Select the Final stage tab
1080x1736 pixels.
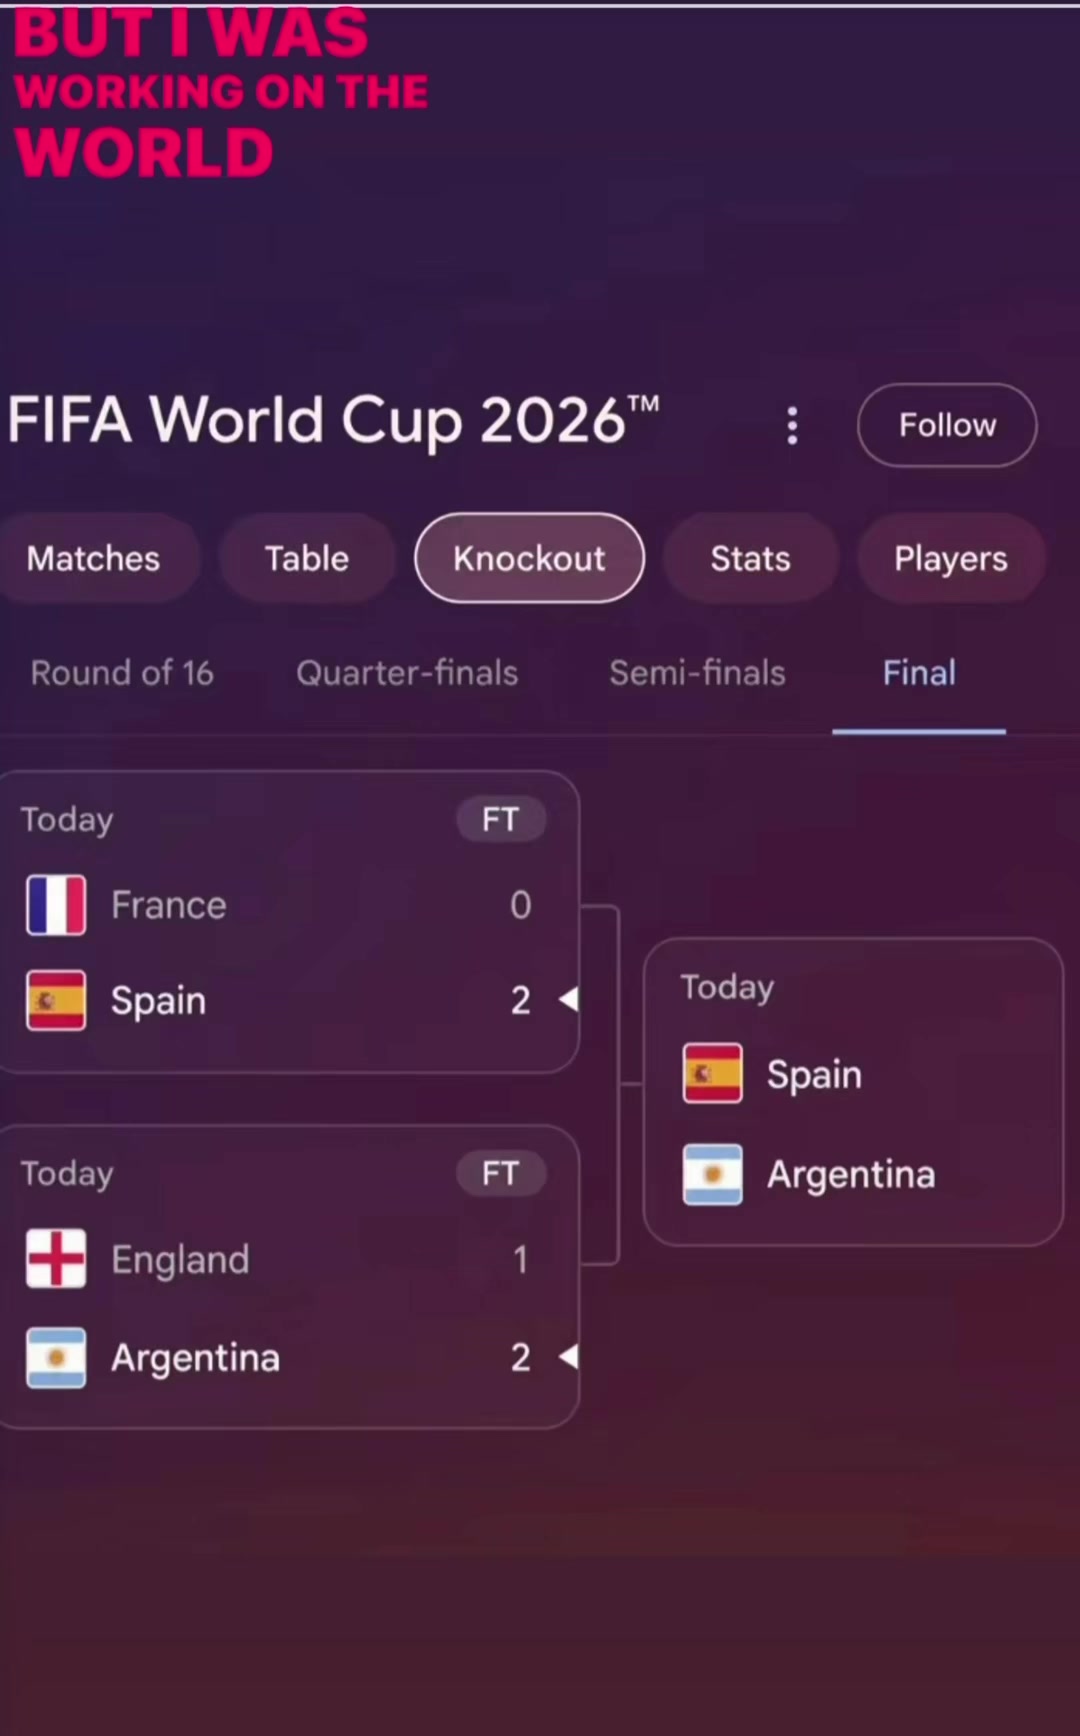[x=919, y=673]
